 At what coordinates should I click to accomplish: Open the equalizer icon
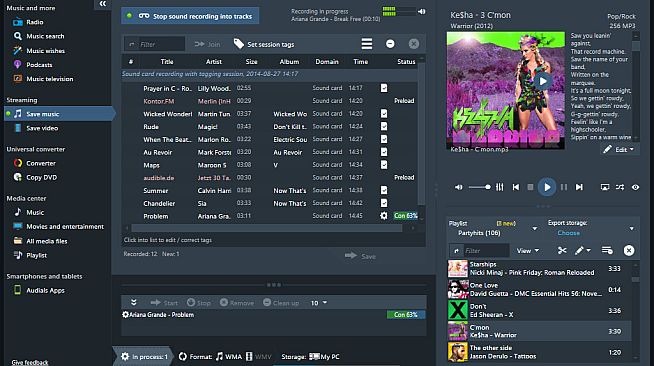pos(500,187)
